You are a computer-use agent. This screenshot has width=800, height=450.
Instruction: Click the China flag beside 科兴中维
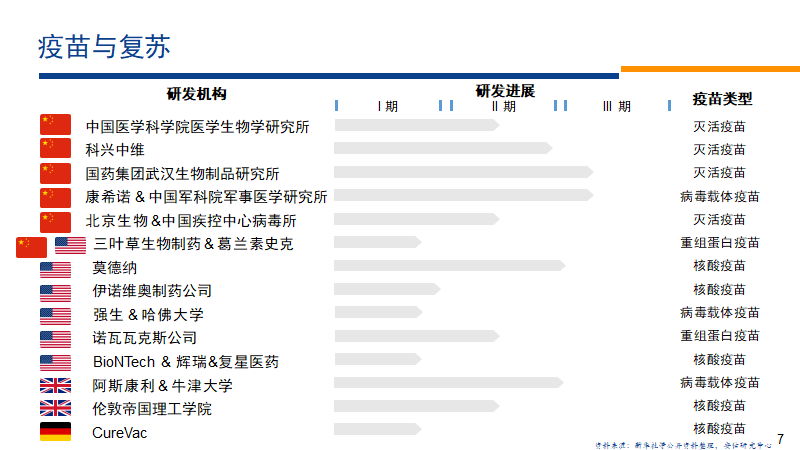coord(56,148)
